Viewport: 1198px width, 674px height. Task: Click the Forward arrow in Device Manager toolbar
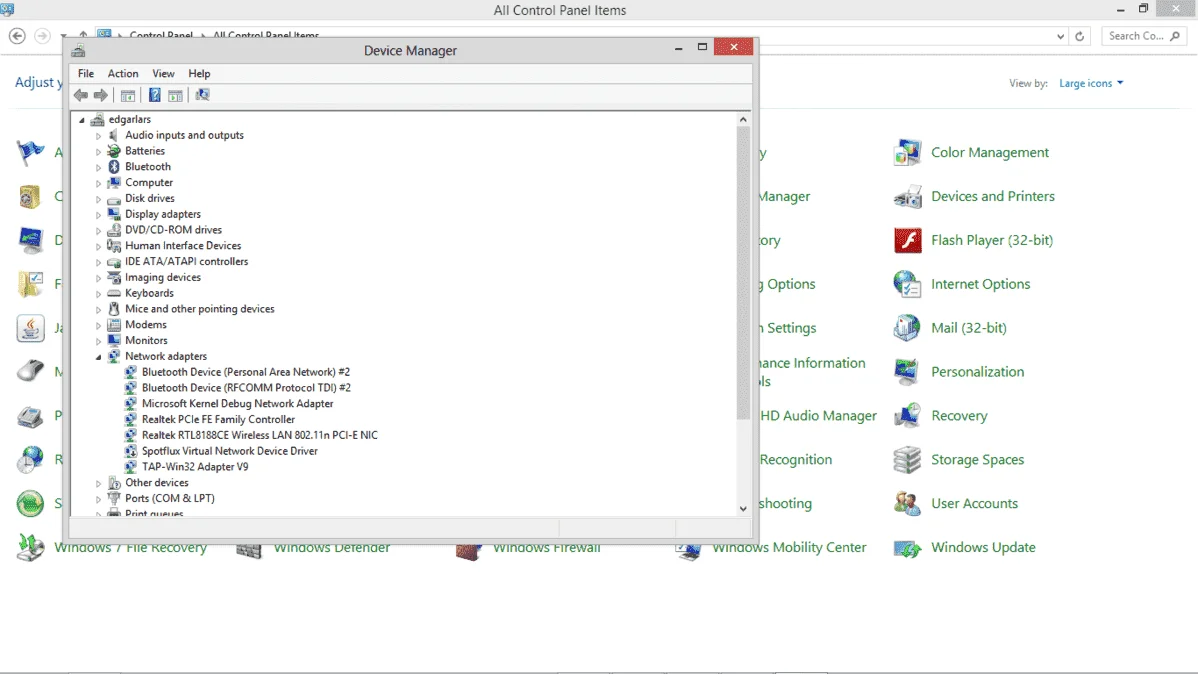tap(101, 96)
